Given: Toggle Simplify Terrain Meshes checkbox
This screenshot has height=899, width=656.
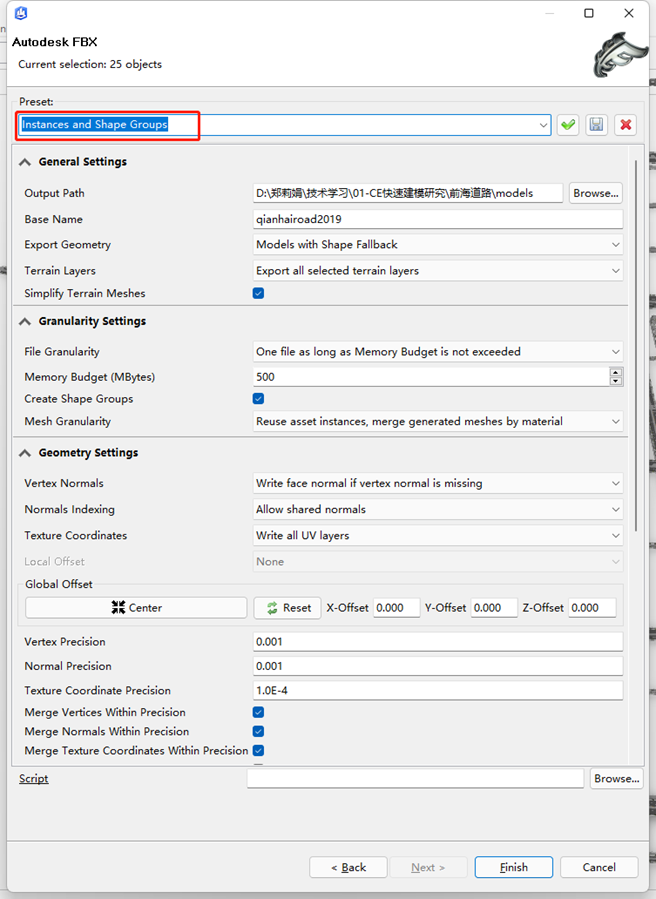Looking at the screenshot, I should point(259,294).
